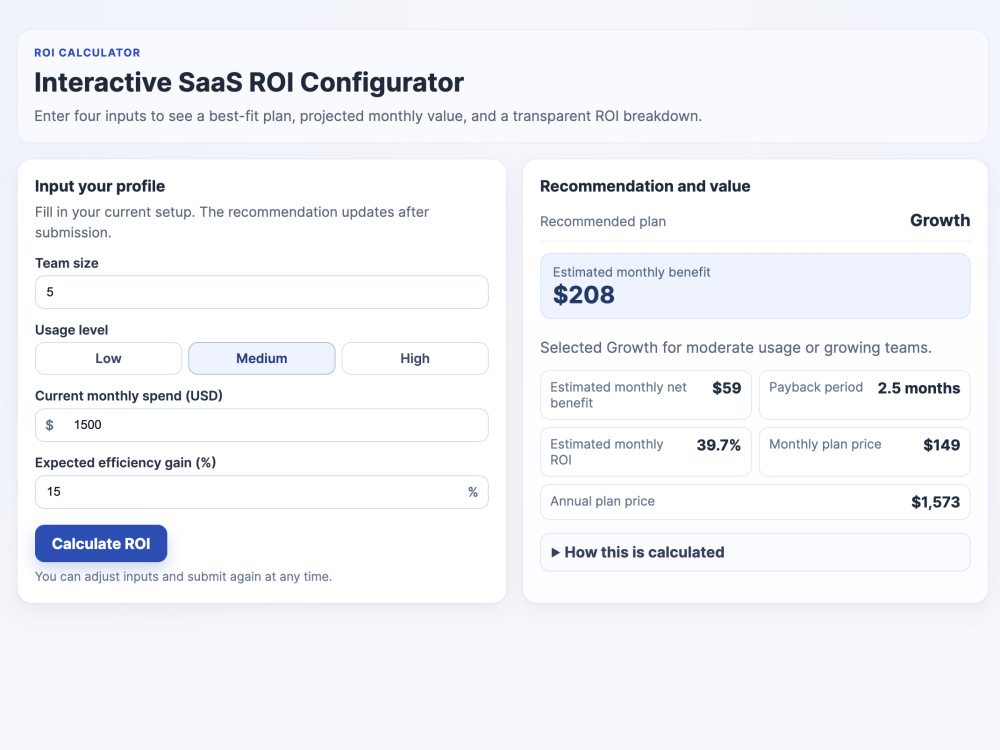Click the Estimated monthly net benefit tile

(645, 395)
